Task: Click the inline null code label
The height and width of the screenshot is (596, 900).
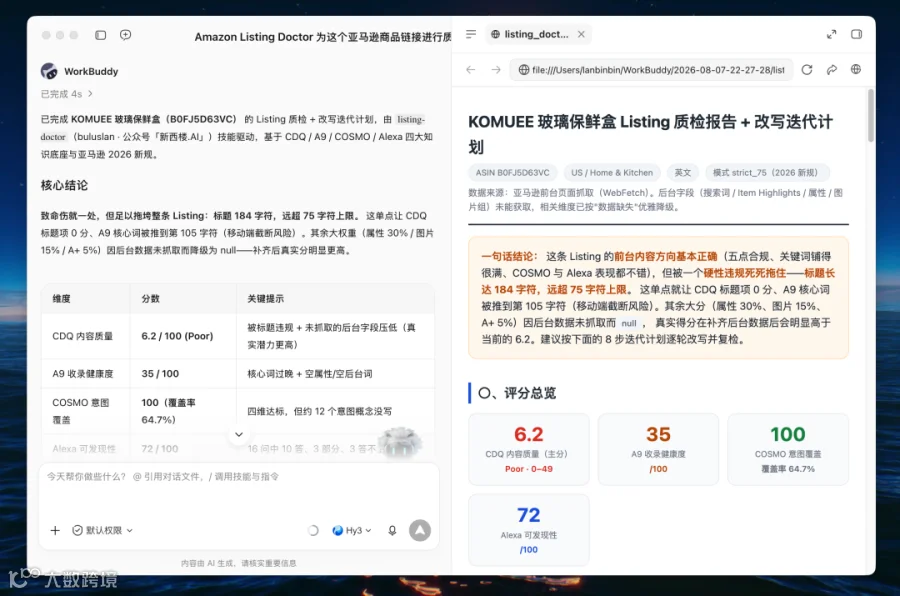Action: (629, 323)
